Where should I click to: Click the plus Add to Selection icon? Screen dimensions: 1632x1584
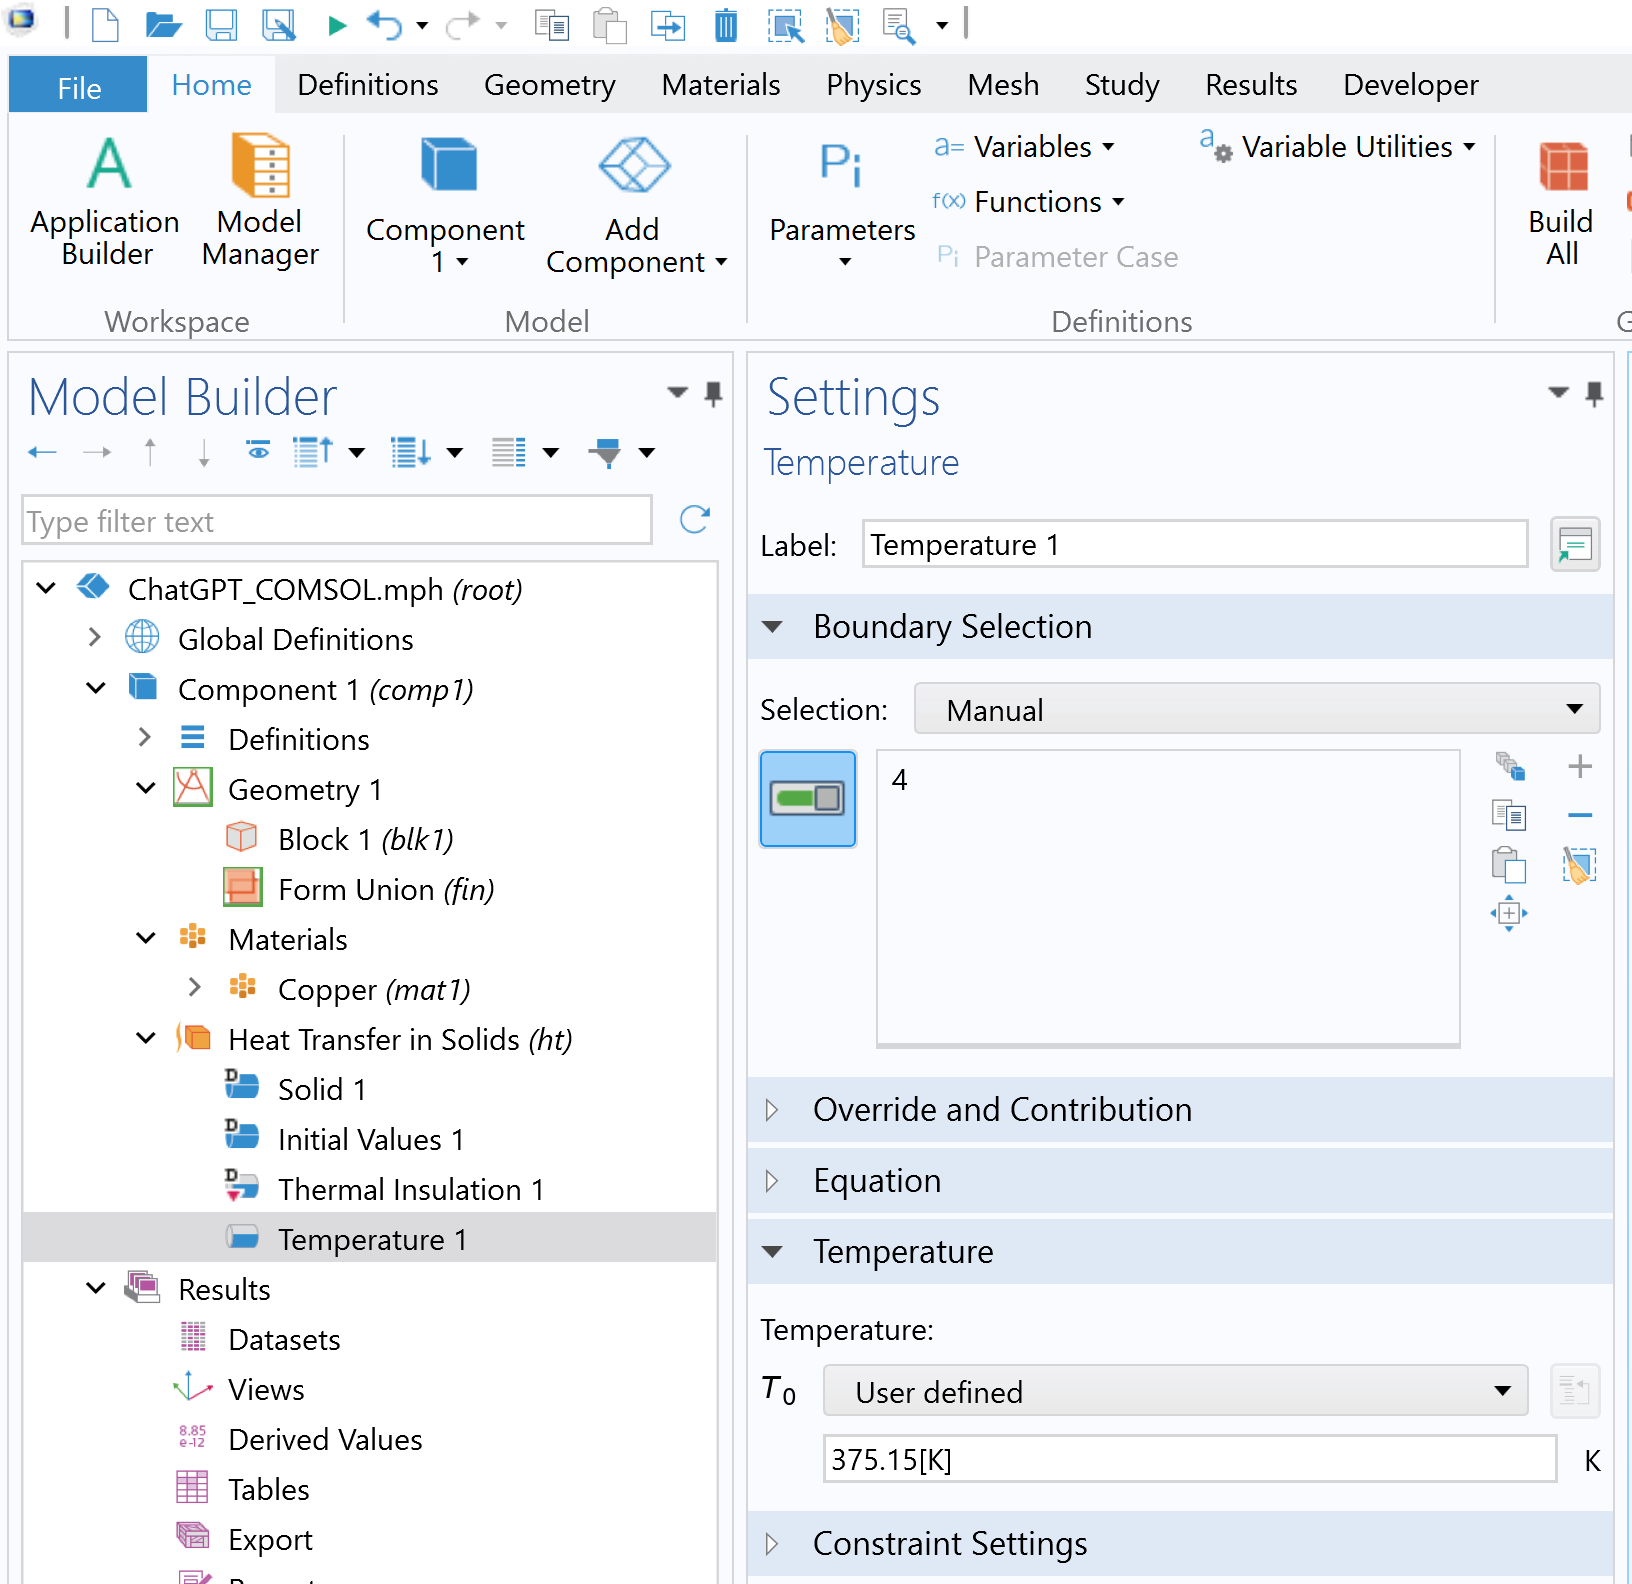pos(1579,767)
